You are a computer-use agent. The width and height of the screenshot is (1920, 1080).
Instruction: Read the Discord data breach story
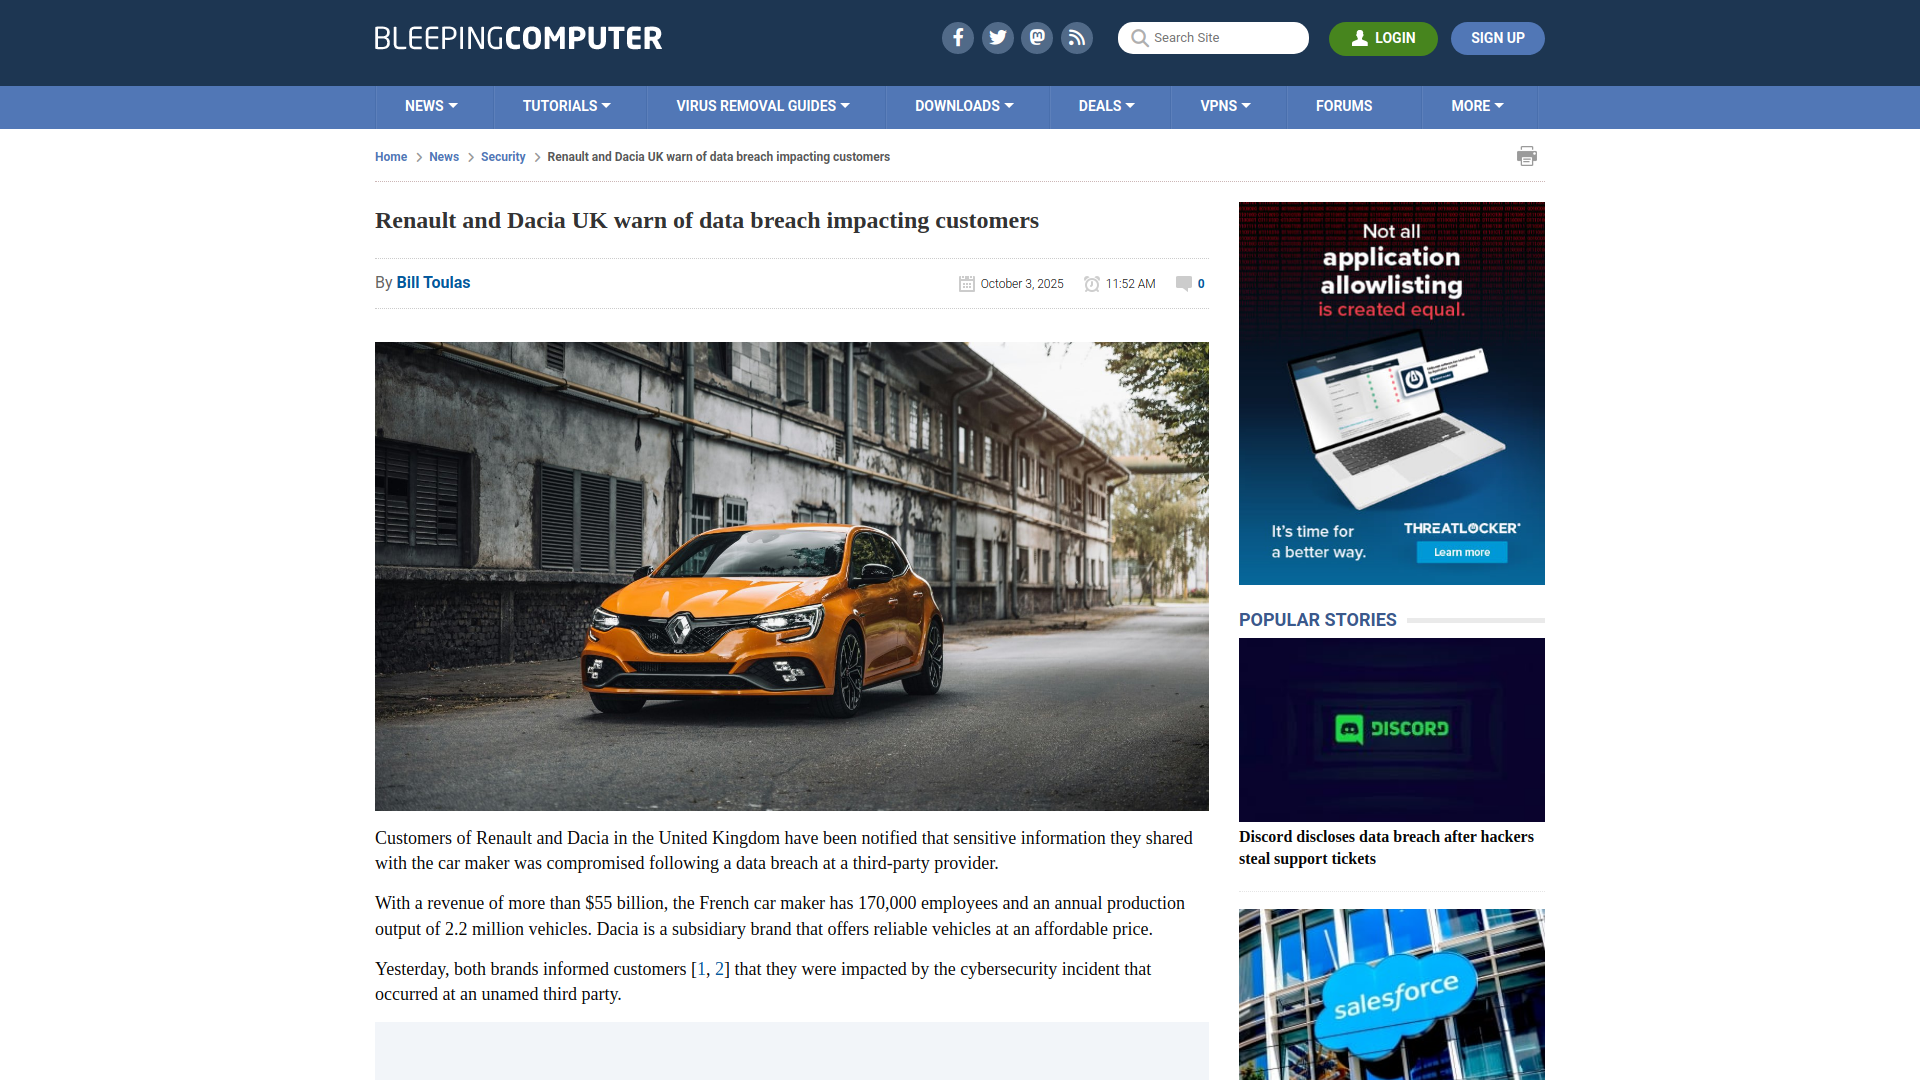click(1386, 847)
